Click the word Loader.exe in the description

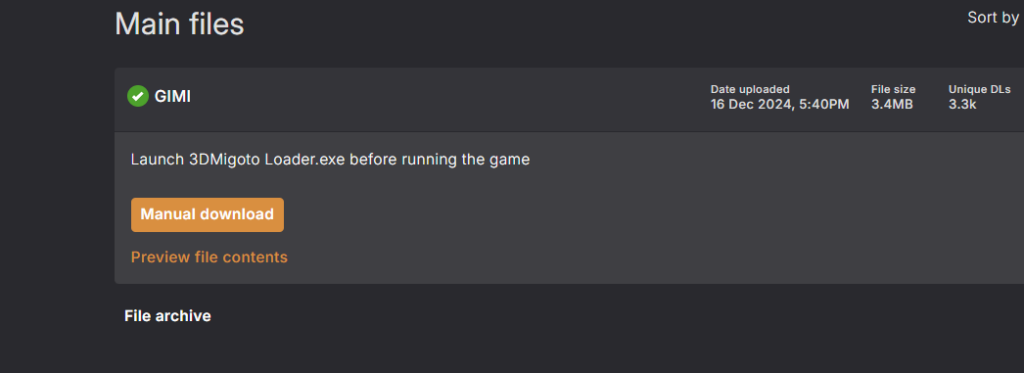304,159
